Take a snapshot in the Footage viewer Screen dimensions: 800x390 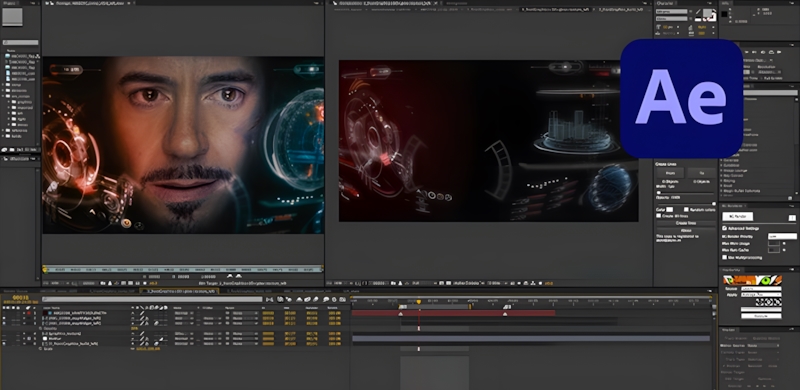[103, 283]
